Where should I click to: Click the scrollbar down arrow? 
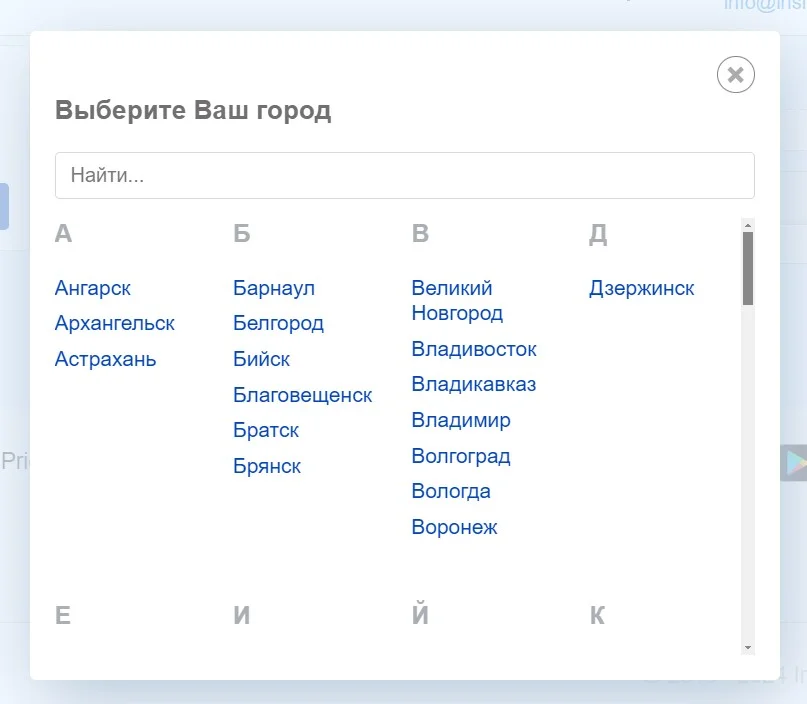(x=748, y=647)
